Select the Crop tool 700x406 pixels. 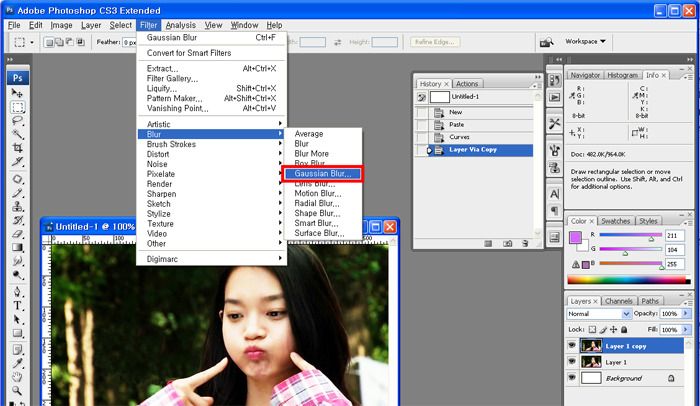pyautogui.click(x=17, y=148)
